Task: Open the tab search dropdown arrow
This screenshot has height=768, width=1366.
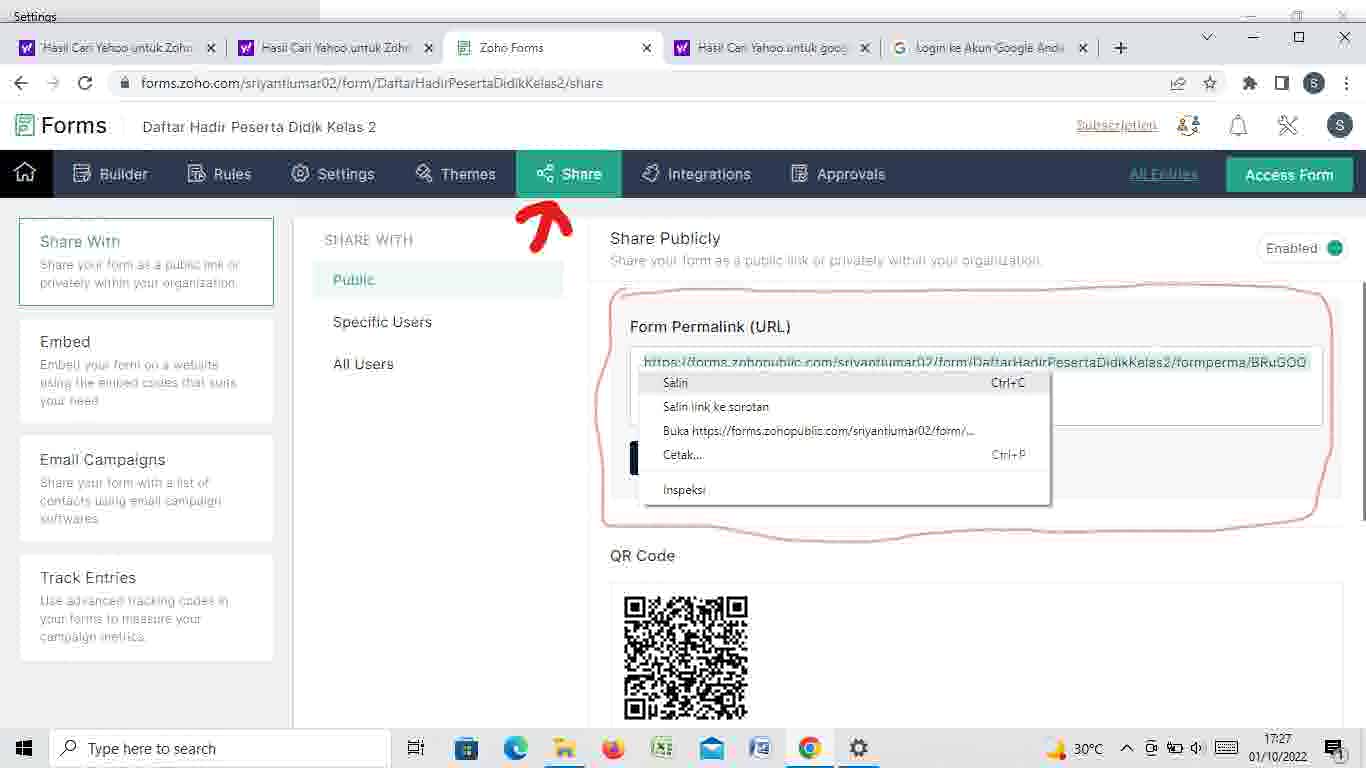Action: [x=1207, y=37]
